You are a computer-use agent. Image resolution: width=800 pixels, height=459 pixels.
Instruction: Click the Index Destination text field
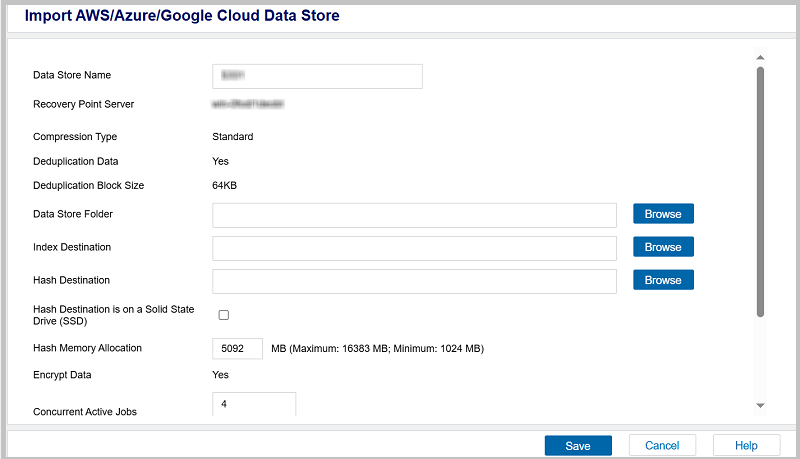coord(414,248)
